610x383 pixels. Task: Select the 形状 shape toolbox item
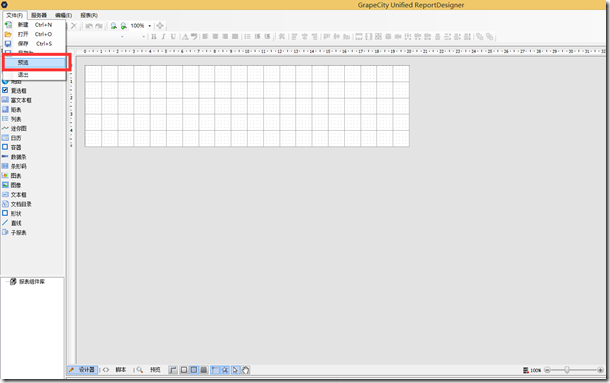click(12, 213)
